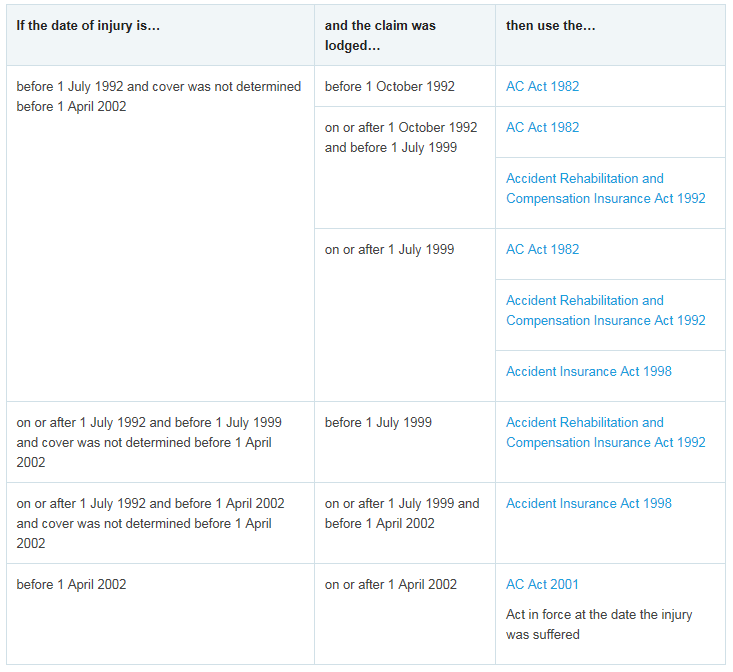This screenshot has width=733, height=672.
Task: Open AC Act 1982 link beside 'before 1 October 1992'
Action: click(542, 87)
